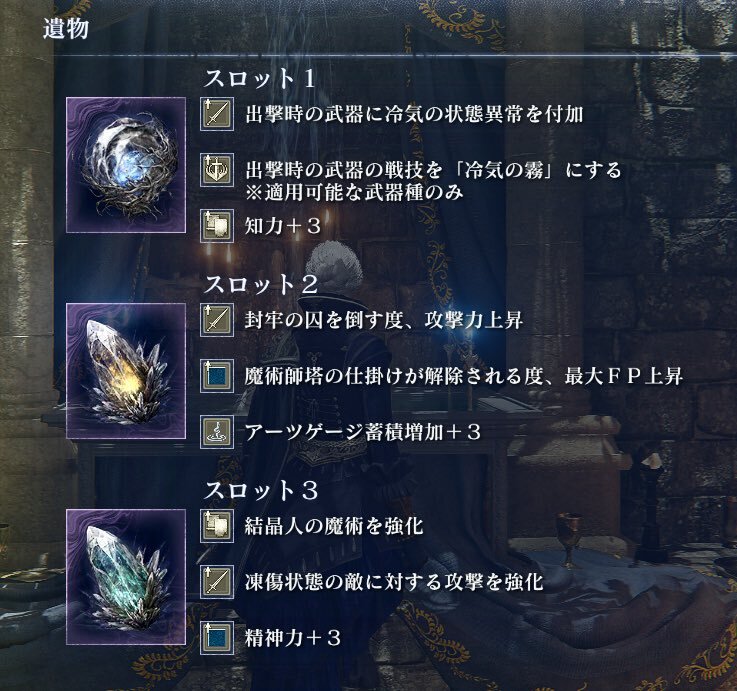Select effect text 凍傷状態の敵に対する攻撃を強化

(x=394, y=582)
